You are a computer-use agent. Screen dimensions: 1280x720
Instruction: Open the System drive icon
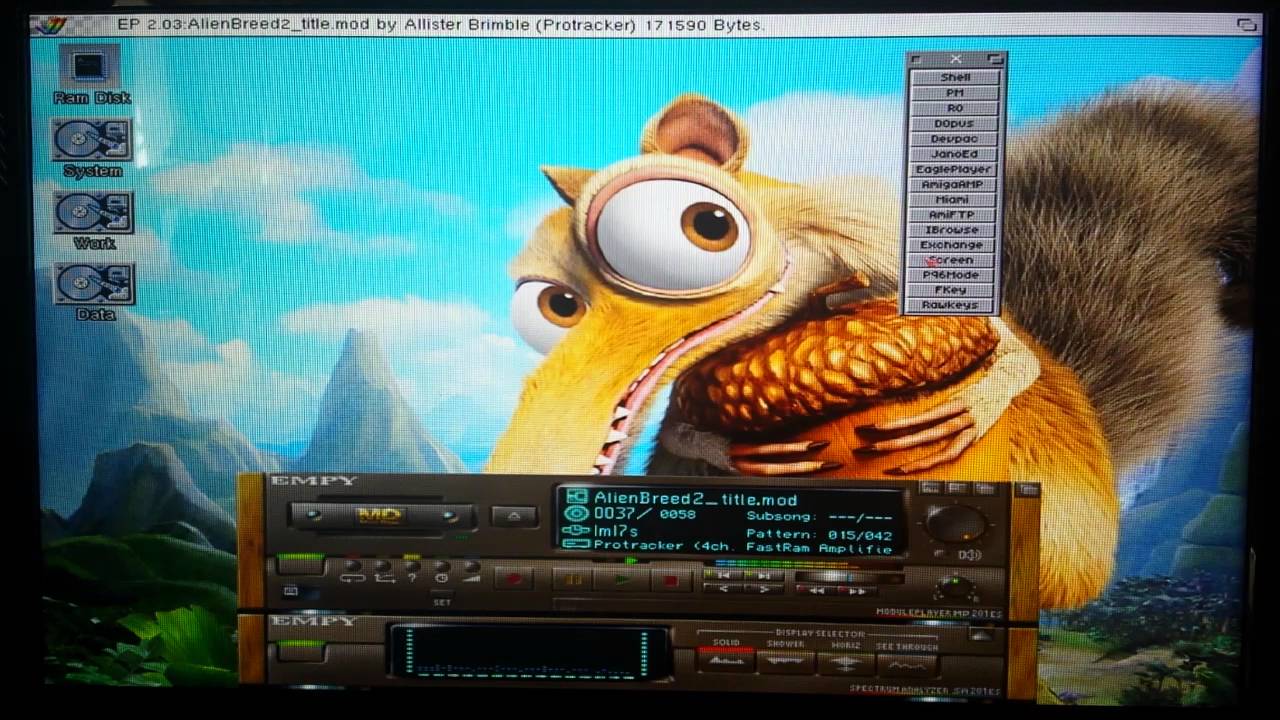(92, 149)
